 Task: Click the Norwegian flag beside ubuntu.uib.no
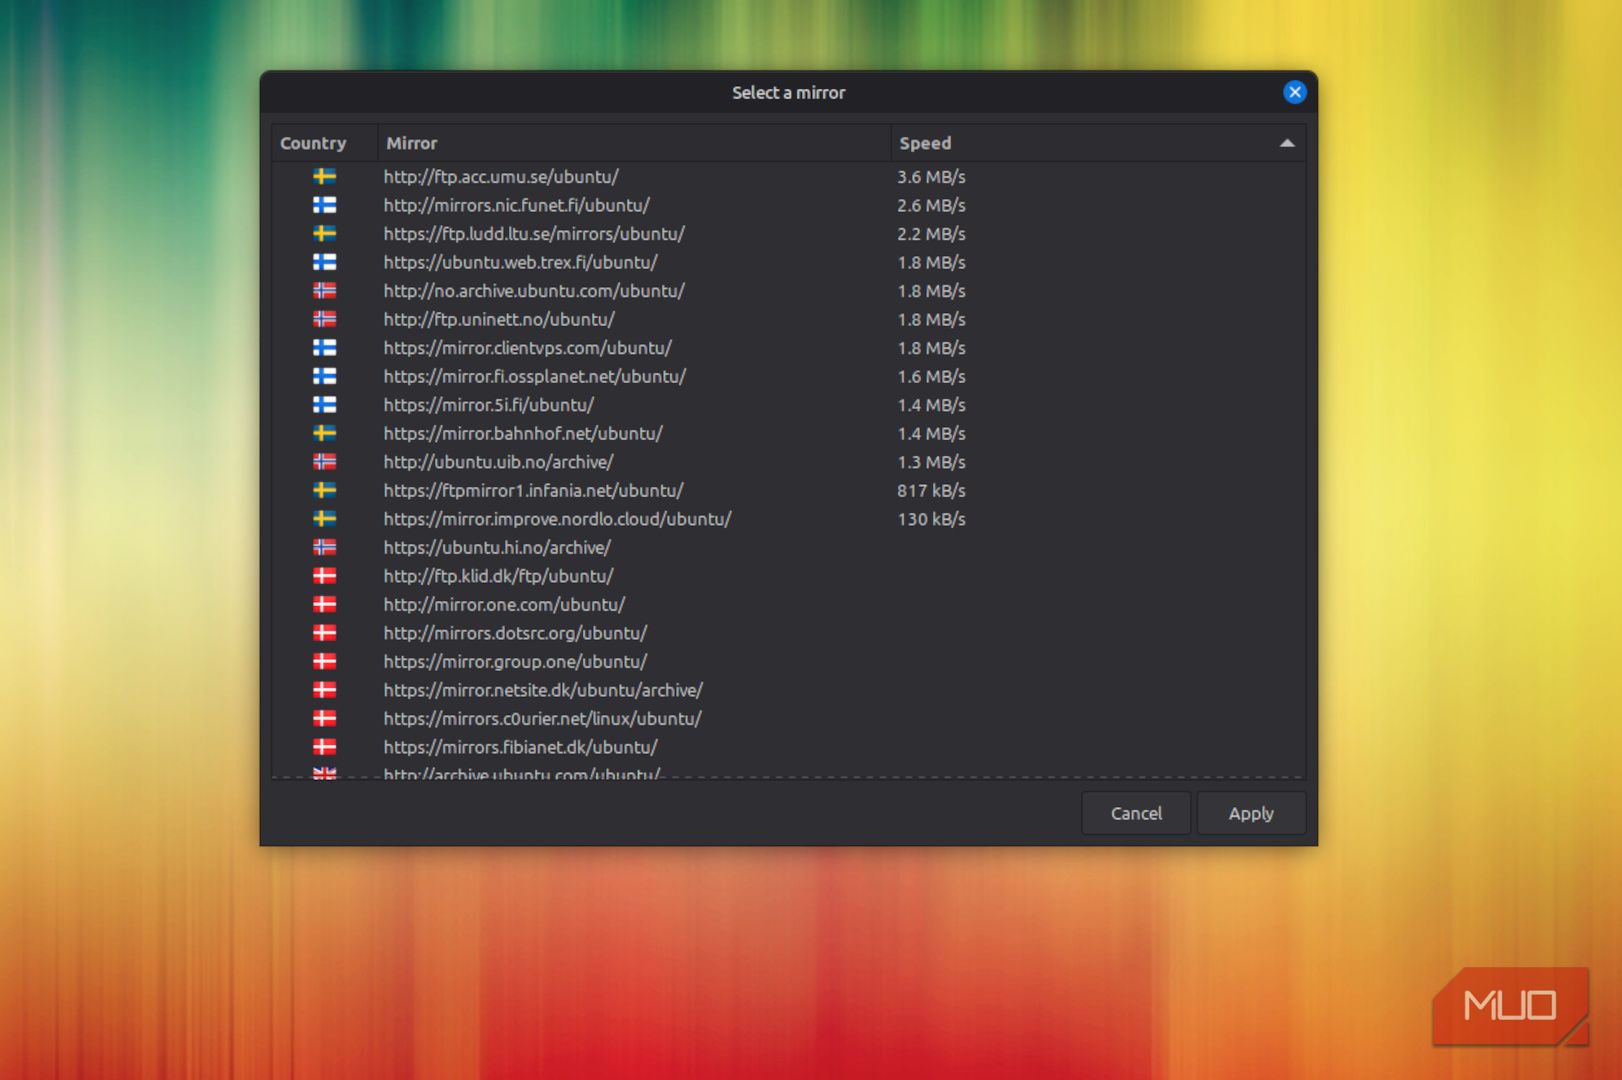[x=324, y=462]
